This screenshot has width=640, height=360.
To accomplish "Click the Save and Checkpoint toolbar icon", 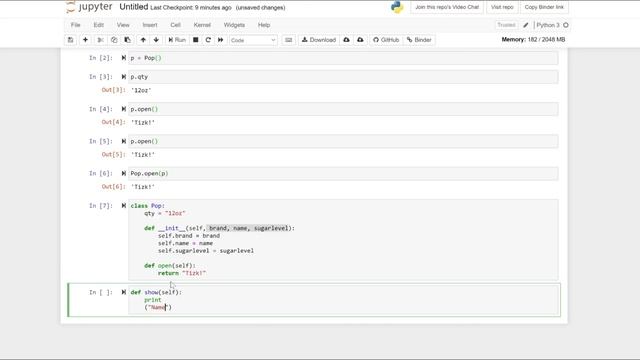I will 71,40.
